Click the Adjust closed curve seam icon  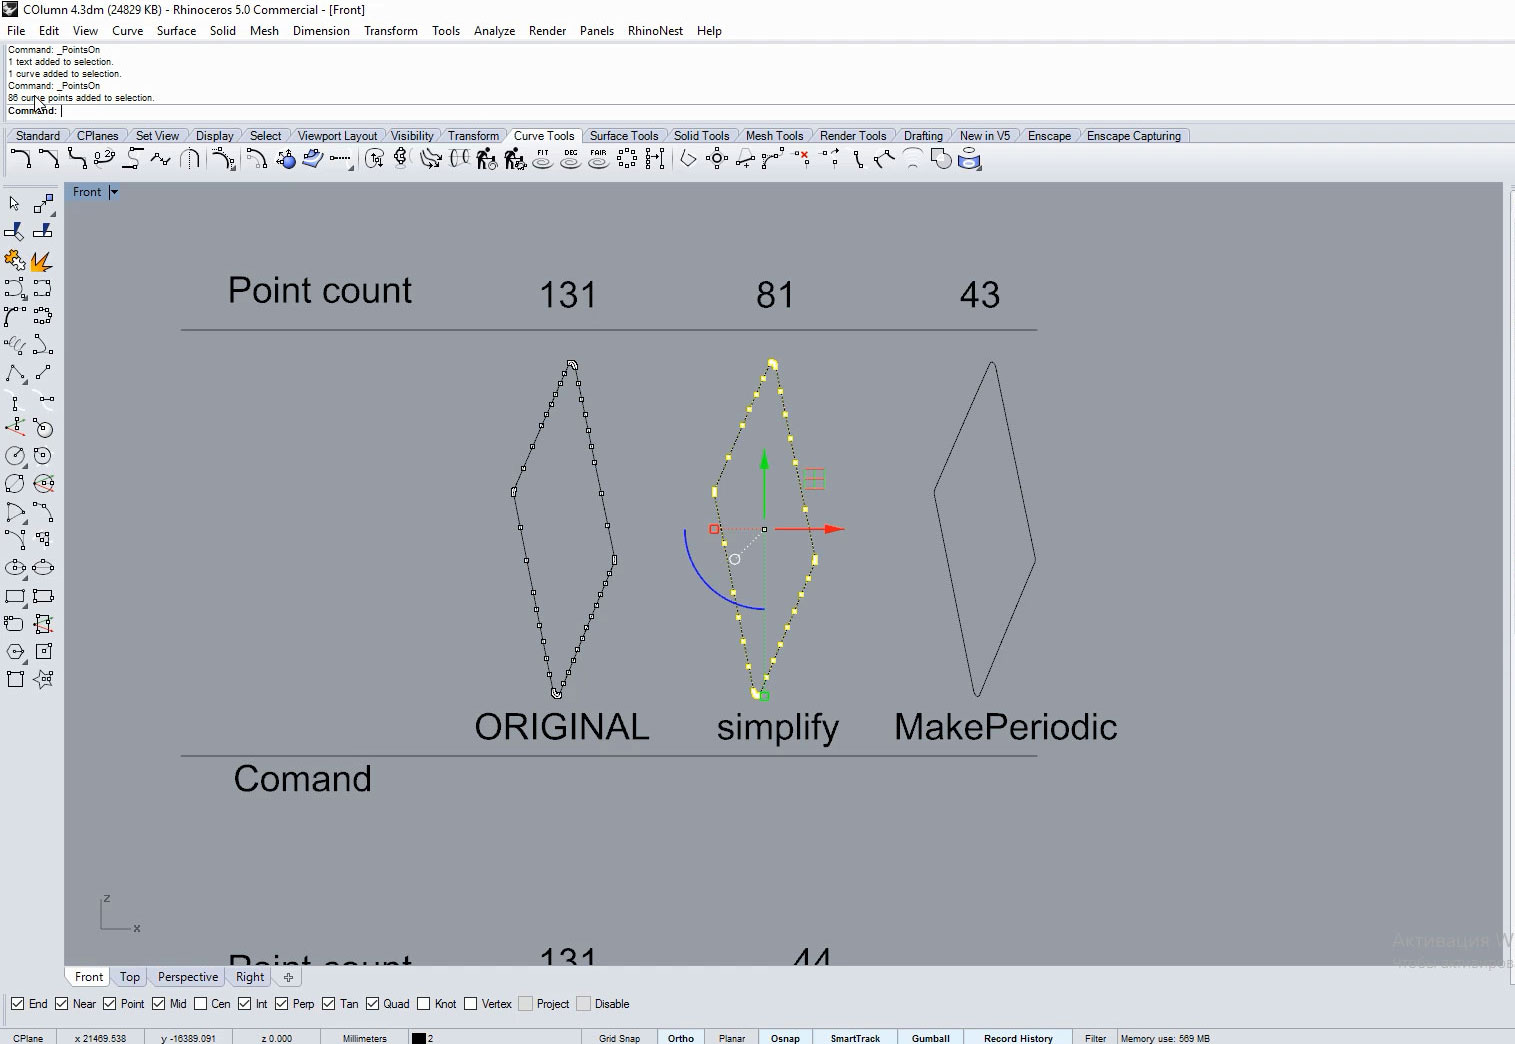pyautogui.click(x=374, y=159)
